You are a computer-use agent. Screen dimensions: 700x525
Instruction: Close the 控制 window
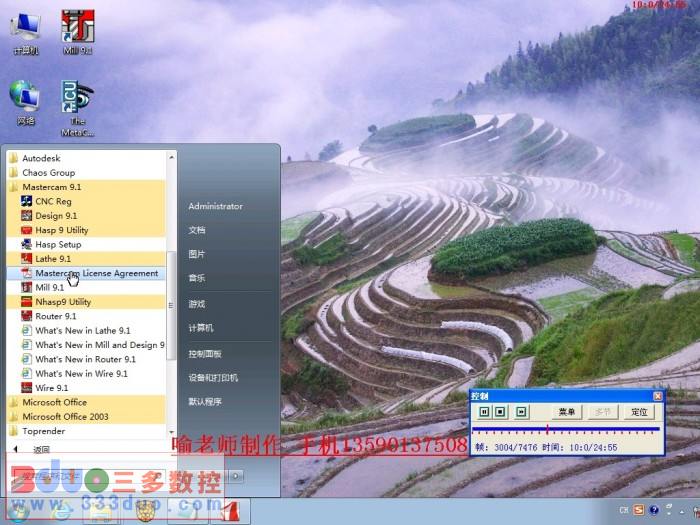[658, 396]
